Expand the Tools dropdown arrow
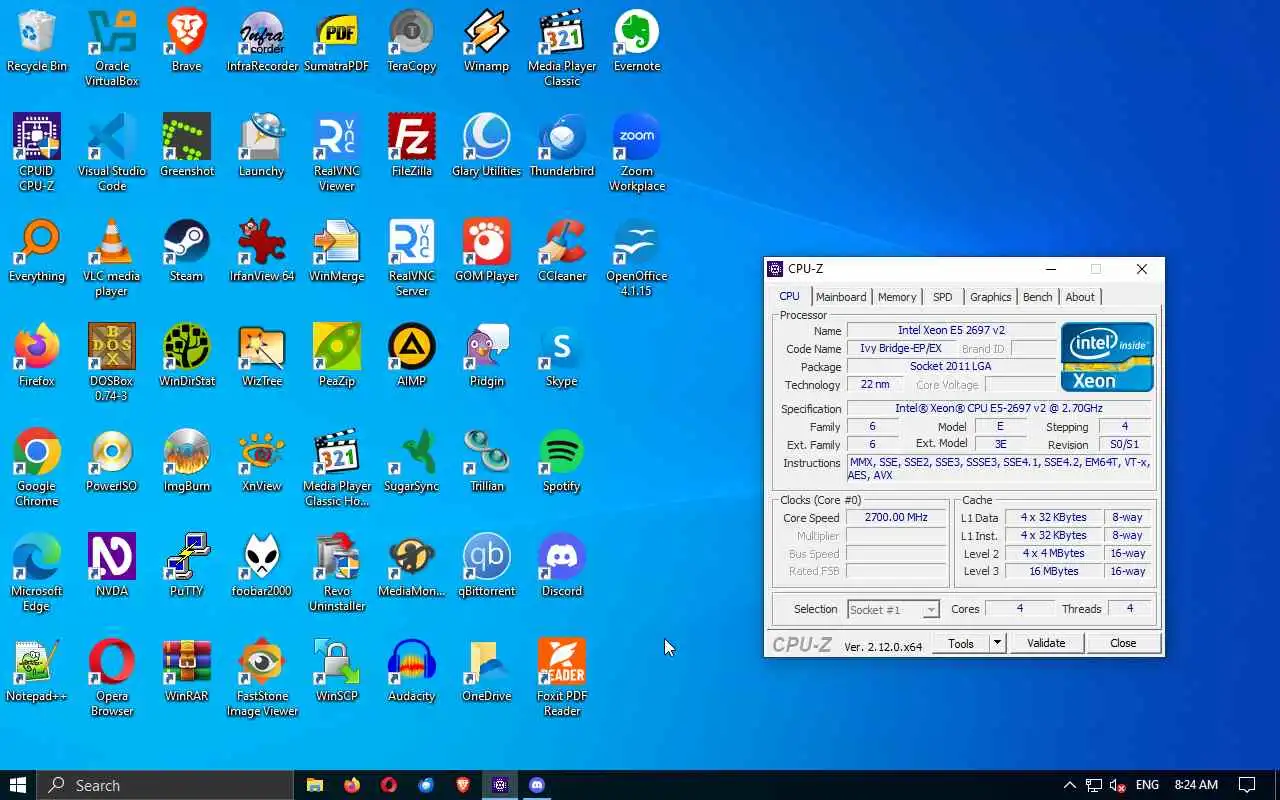The height and width of the screenshot is (800, 1280). (997, 643)
